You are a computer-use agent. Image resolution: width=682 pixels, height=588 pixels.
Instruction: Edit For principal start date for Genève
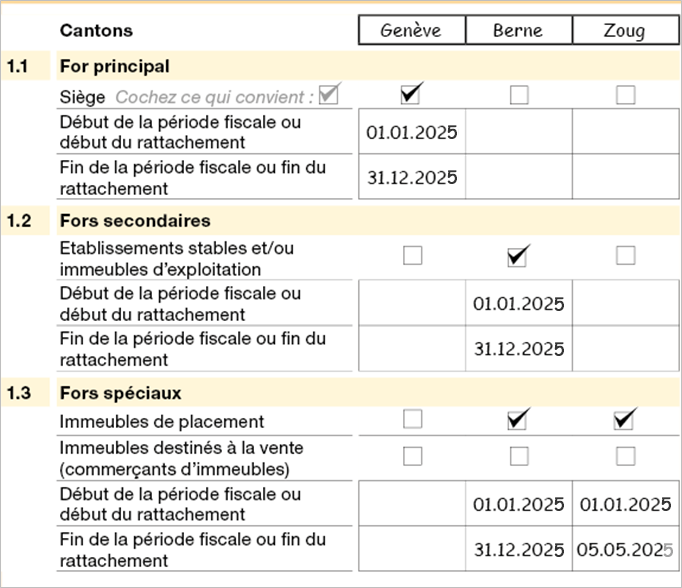point(412,133)
